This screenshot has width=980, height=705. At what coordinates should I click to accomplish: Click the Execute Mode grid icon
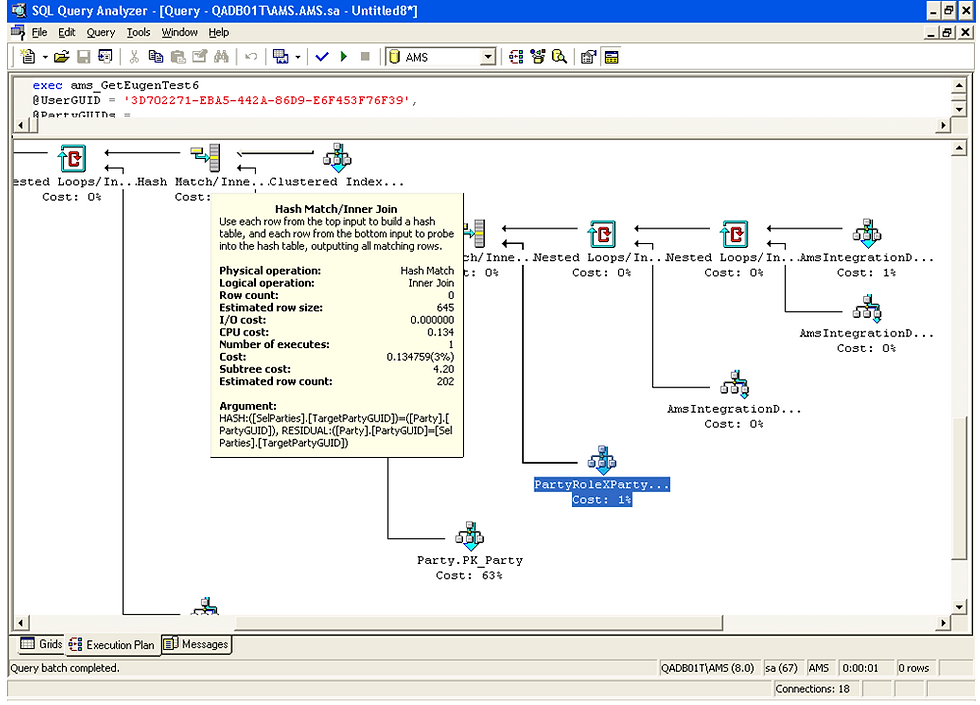(281, 57)
